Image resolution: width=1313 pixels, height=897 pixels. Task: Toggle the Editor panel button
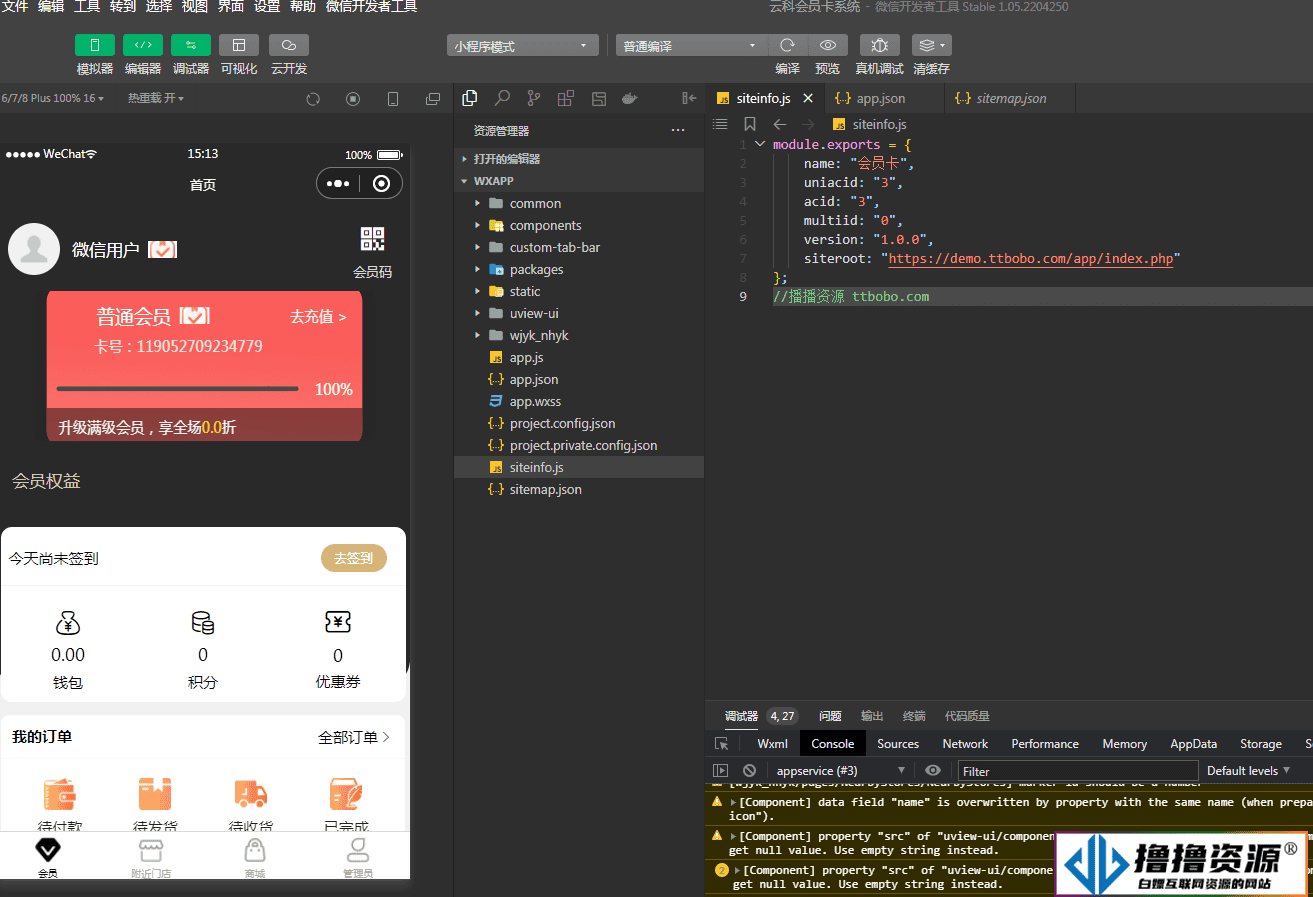click(x=143, y=45)
